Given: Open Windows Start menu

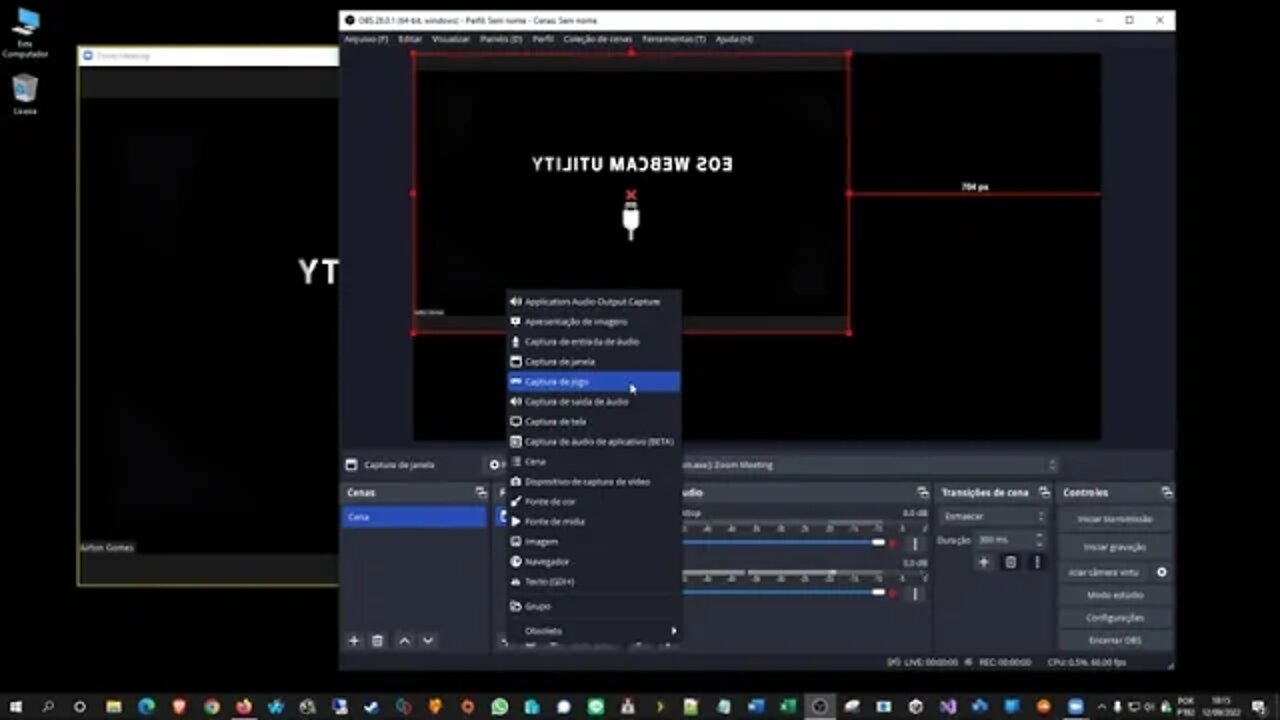Looking at the screenshot, I should [x=16, y=706].
